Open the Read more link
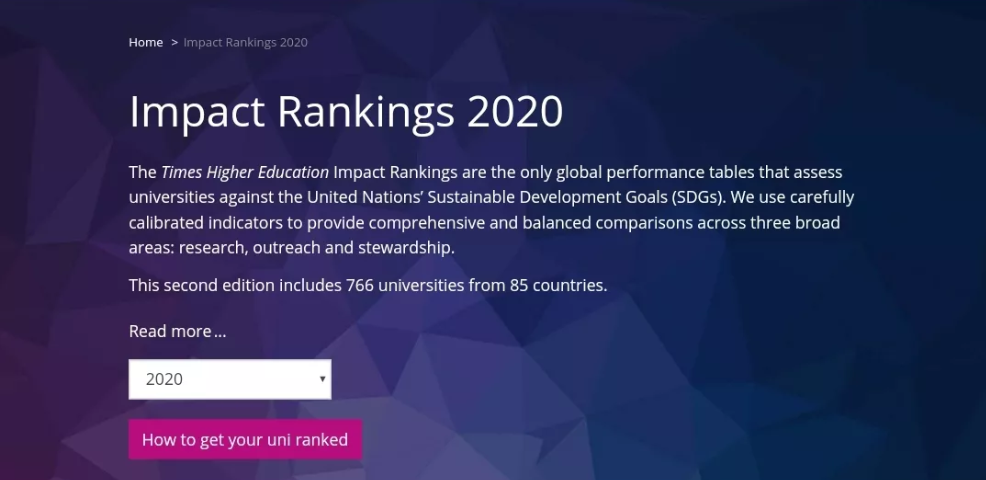Screen dimensions: 986x480 177,331
